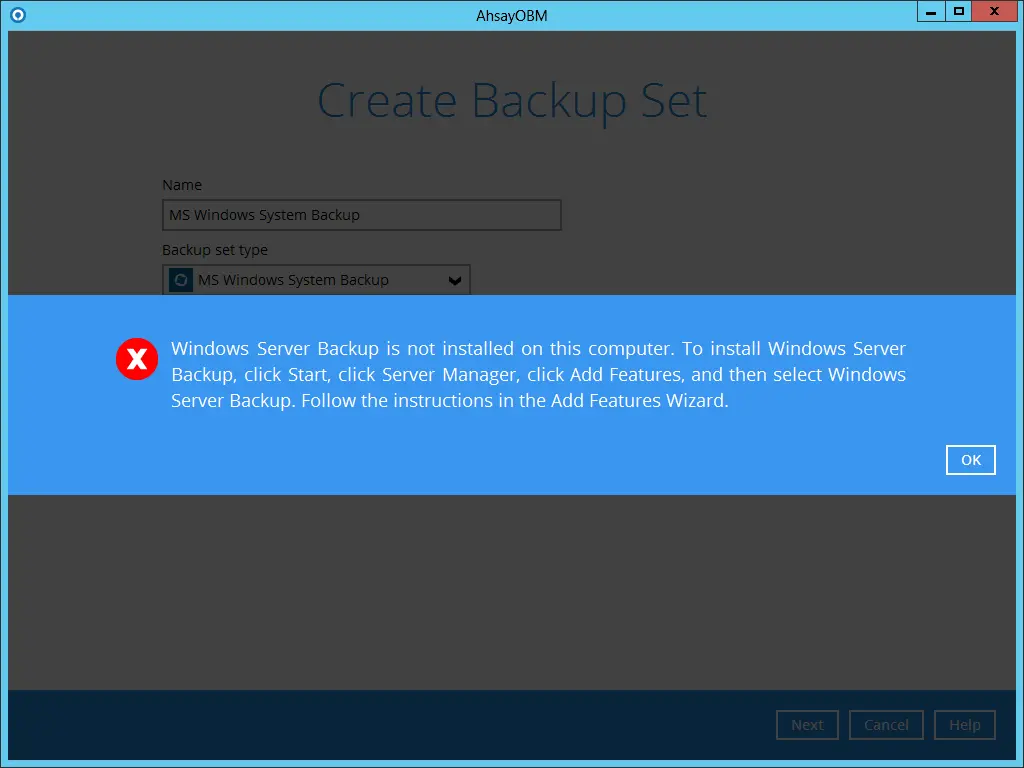This screenshot has height=768, width=1024.
Task: Open Help from the bottom bar
Action: 964,724
